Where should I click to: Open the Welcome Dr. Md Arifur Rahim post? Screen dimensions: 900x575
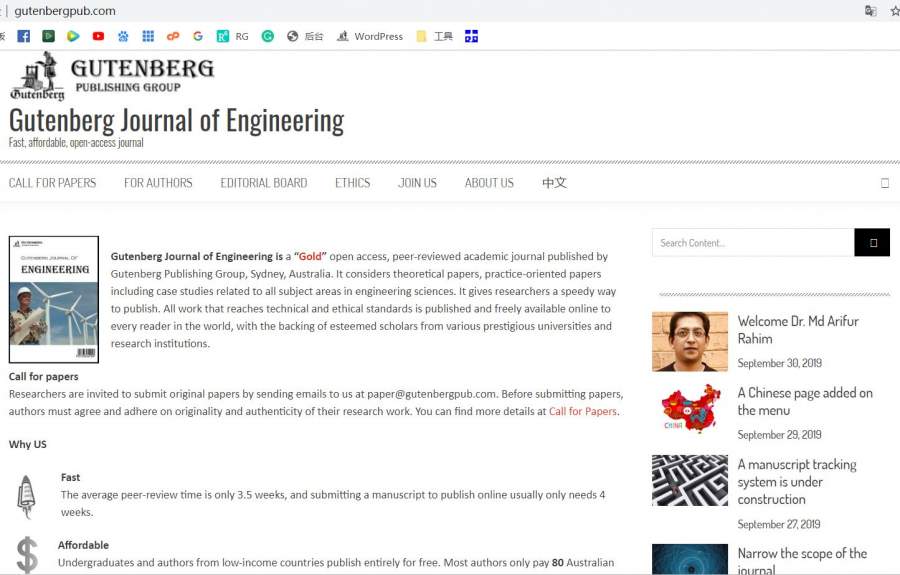(x=798, y=329)
